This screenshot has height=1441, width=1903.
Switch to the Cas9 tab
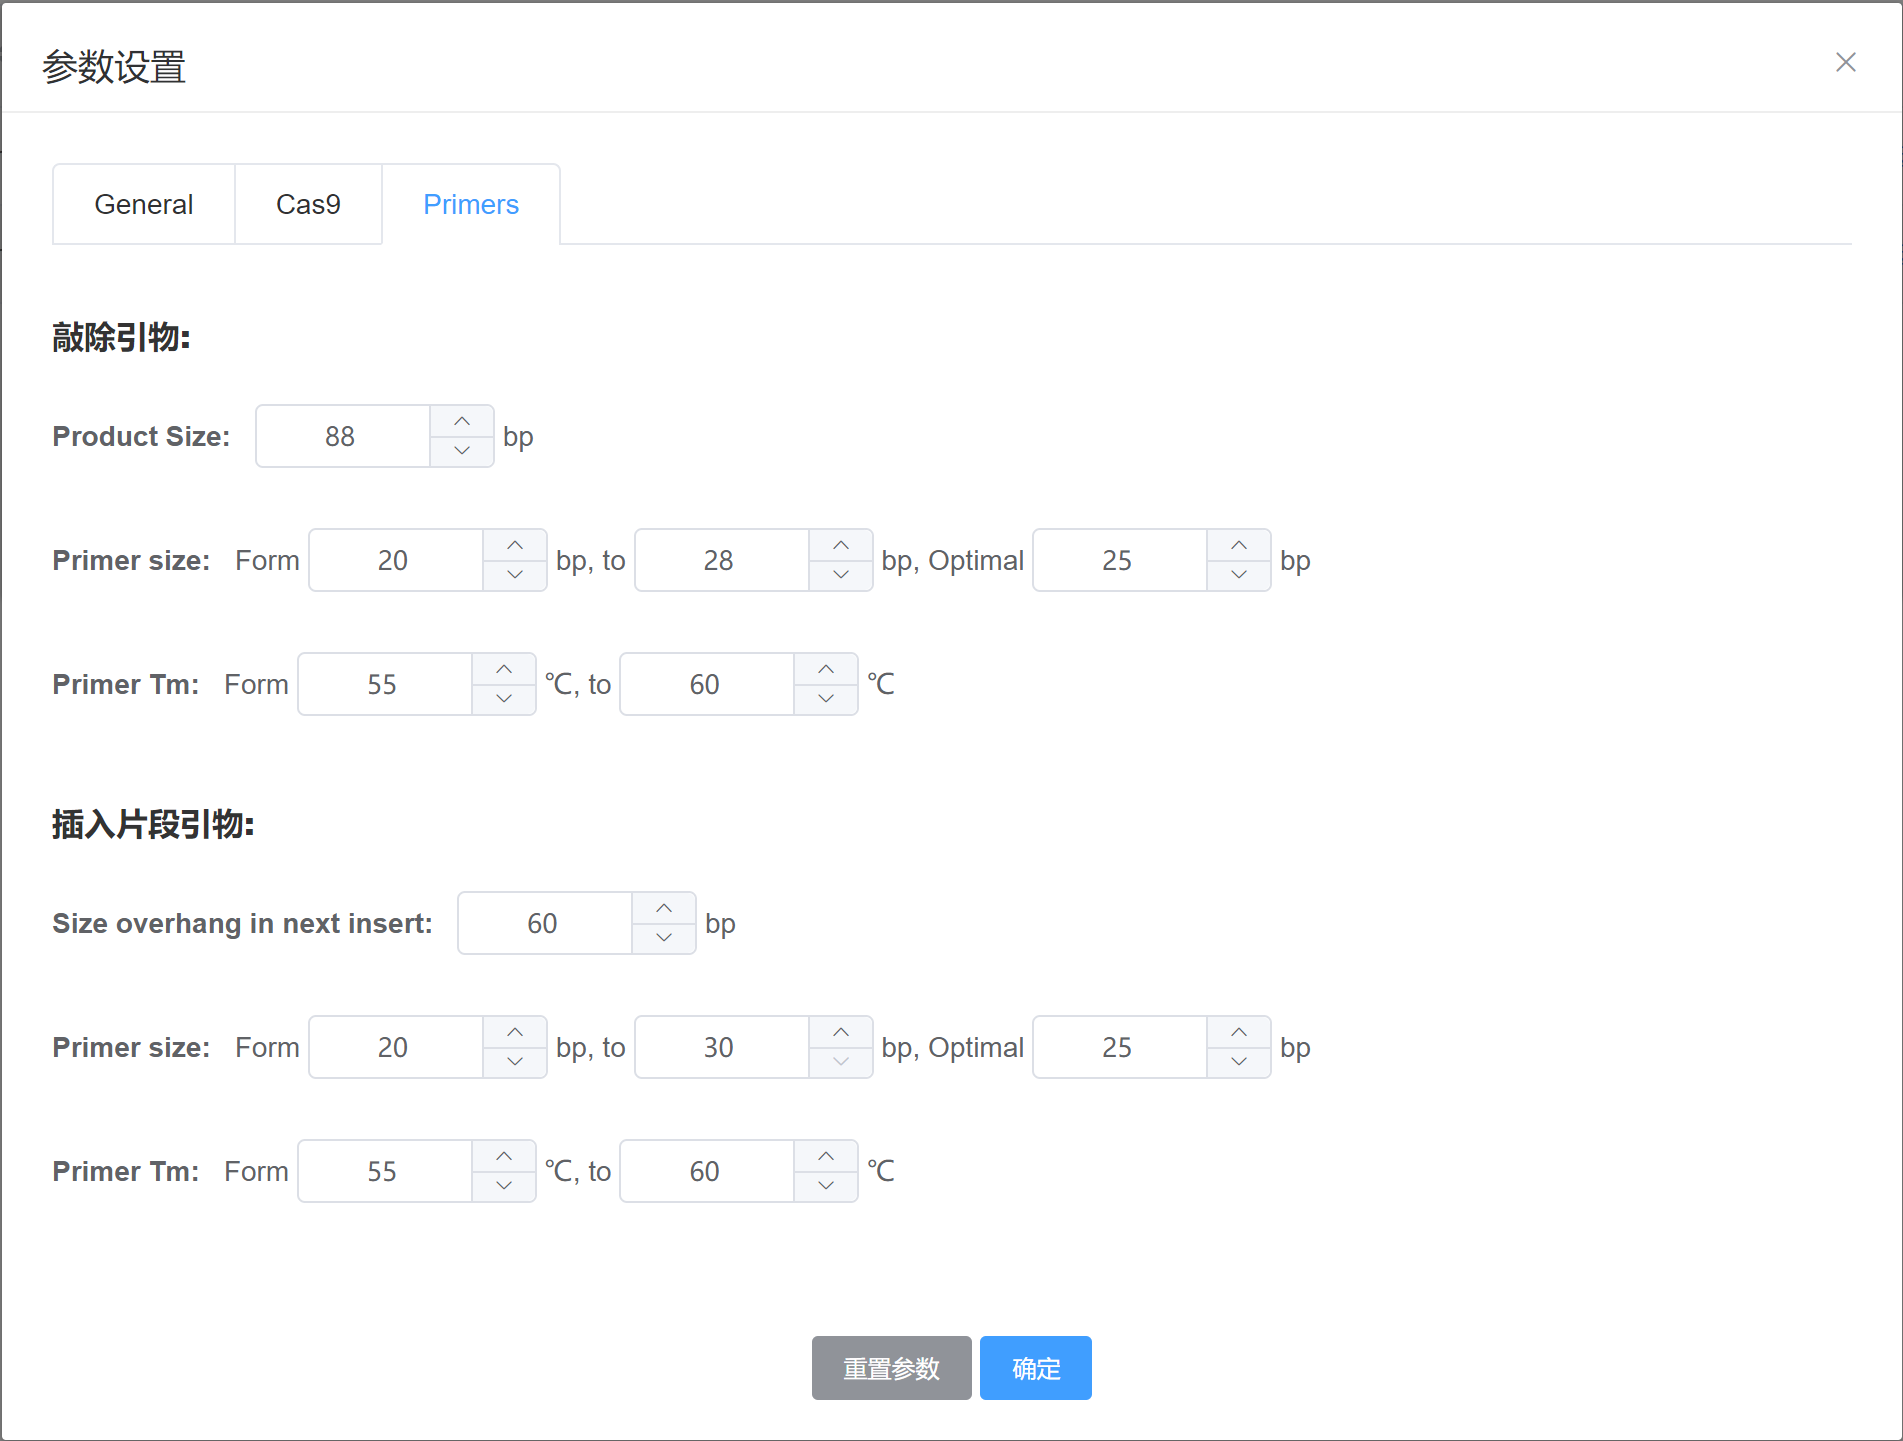click(x=308, y=204)
